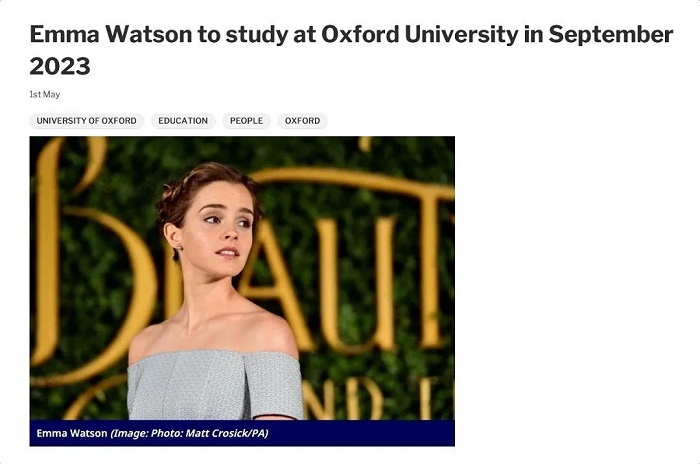Image resolution: width=700 pixels, height=464 pixels.
Task: Open the article's main photo
Action: point(242,278)
